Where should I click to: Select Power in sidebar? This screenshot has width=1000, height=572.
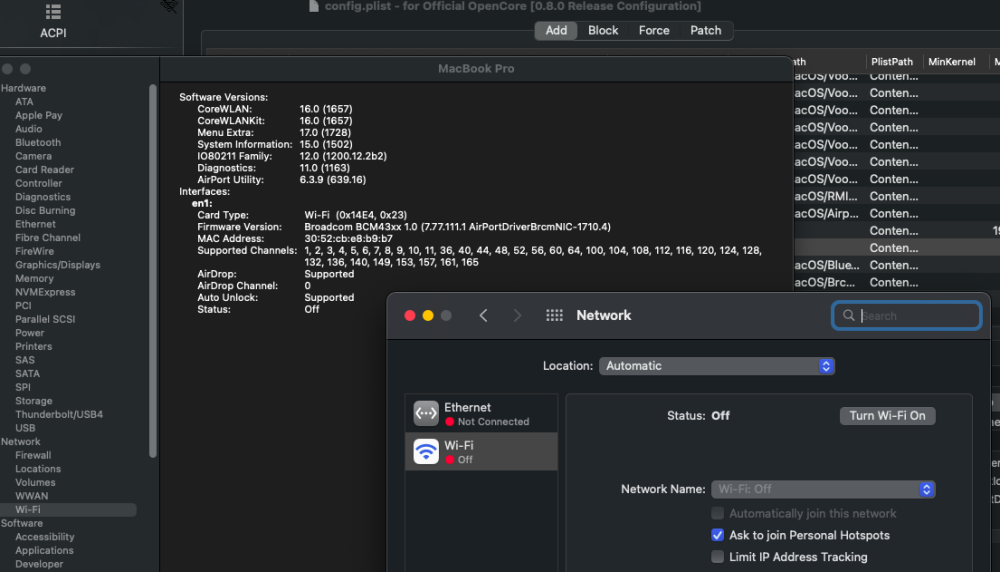[29, 333]
